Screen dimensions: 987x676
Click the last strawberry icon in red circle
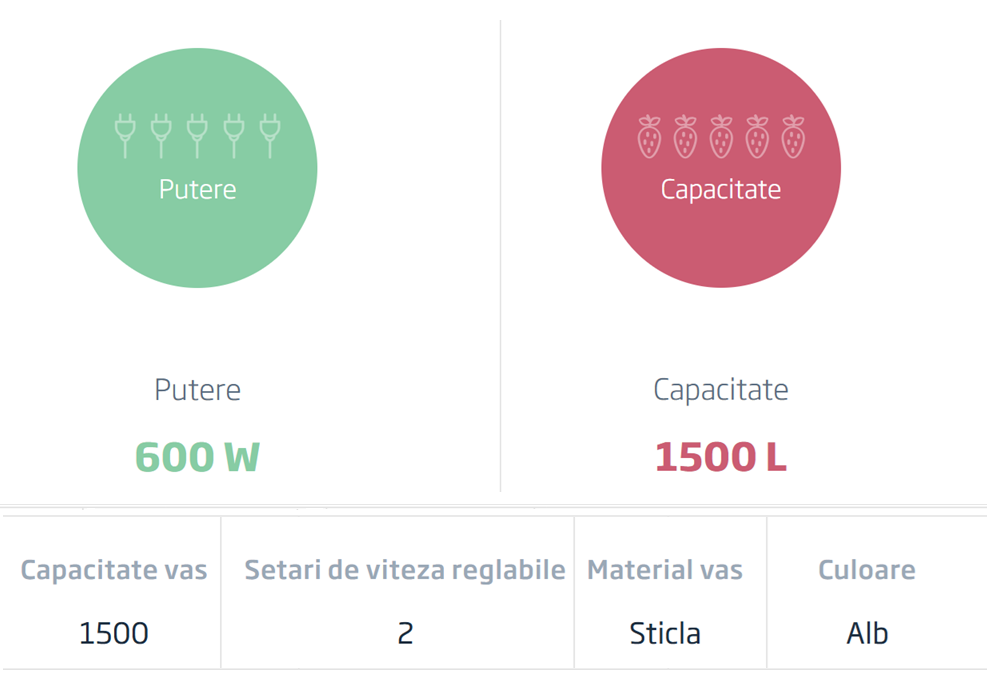(793, 137)
